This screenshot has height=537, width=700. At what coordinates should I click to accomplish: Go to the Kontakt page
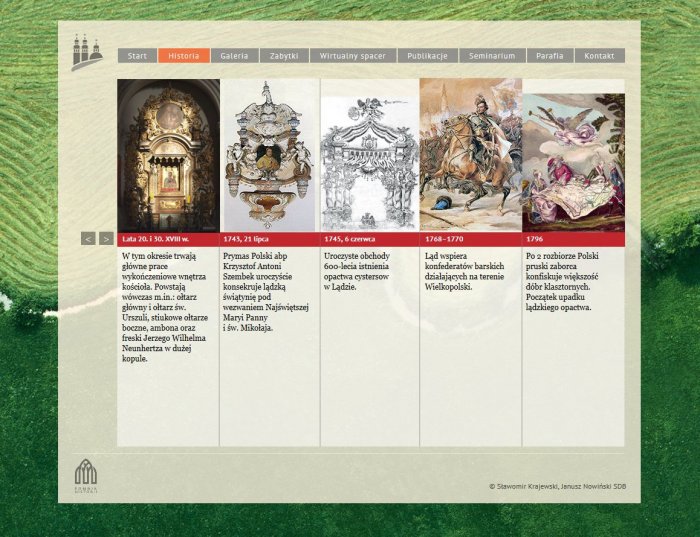[599, 56]
